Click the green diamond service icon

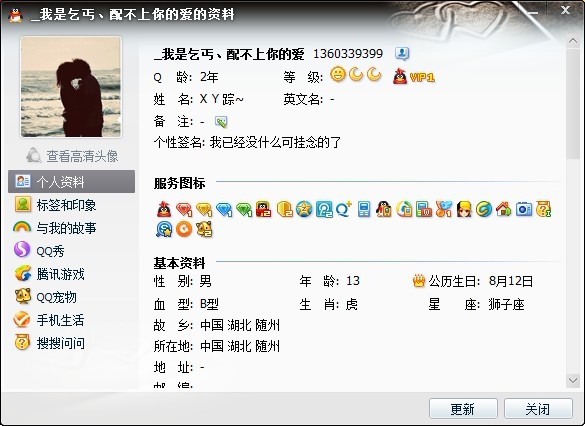[x=244, y=209]
